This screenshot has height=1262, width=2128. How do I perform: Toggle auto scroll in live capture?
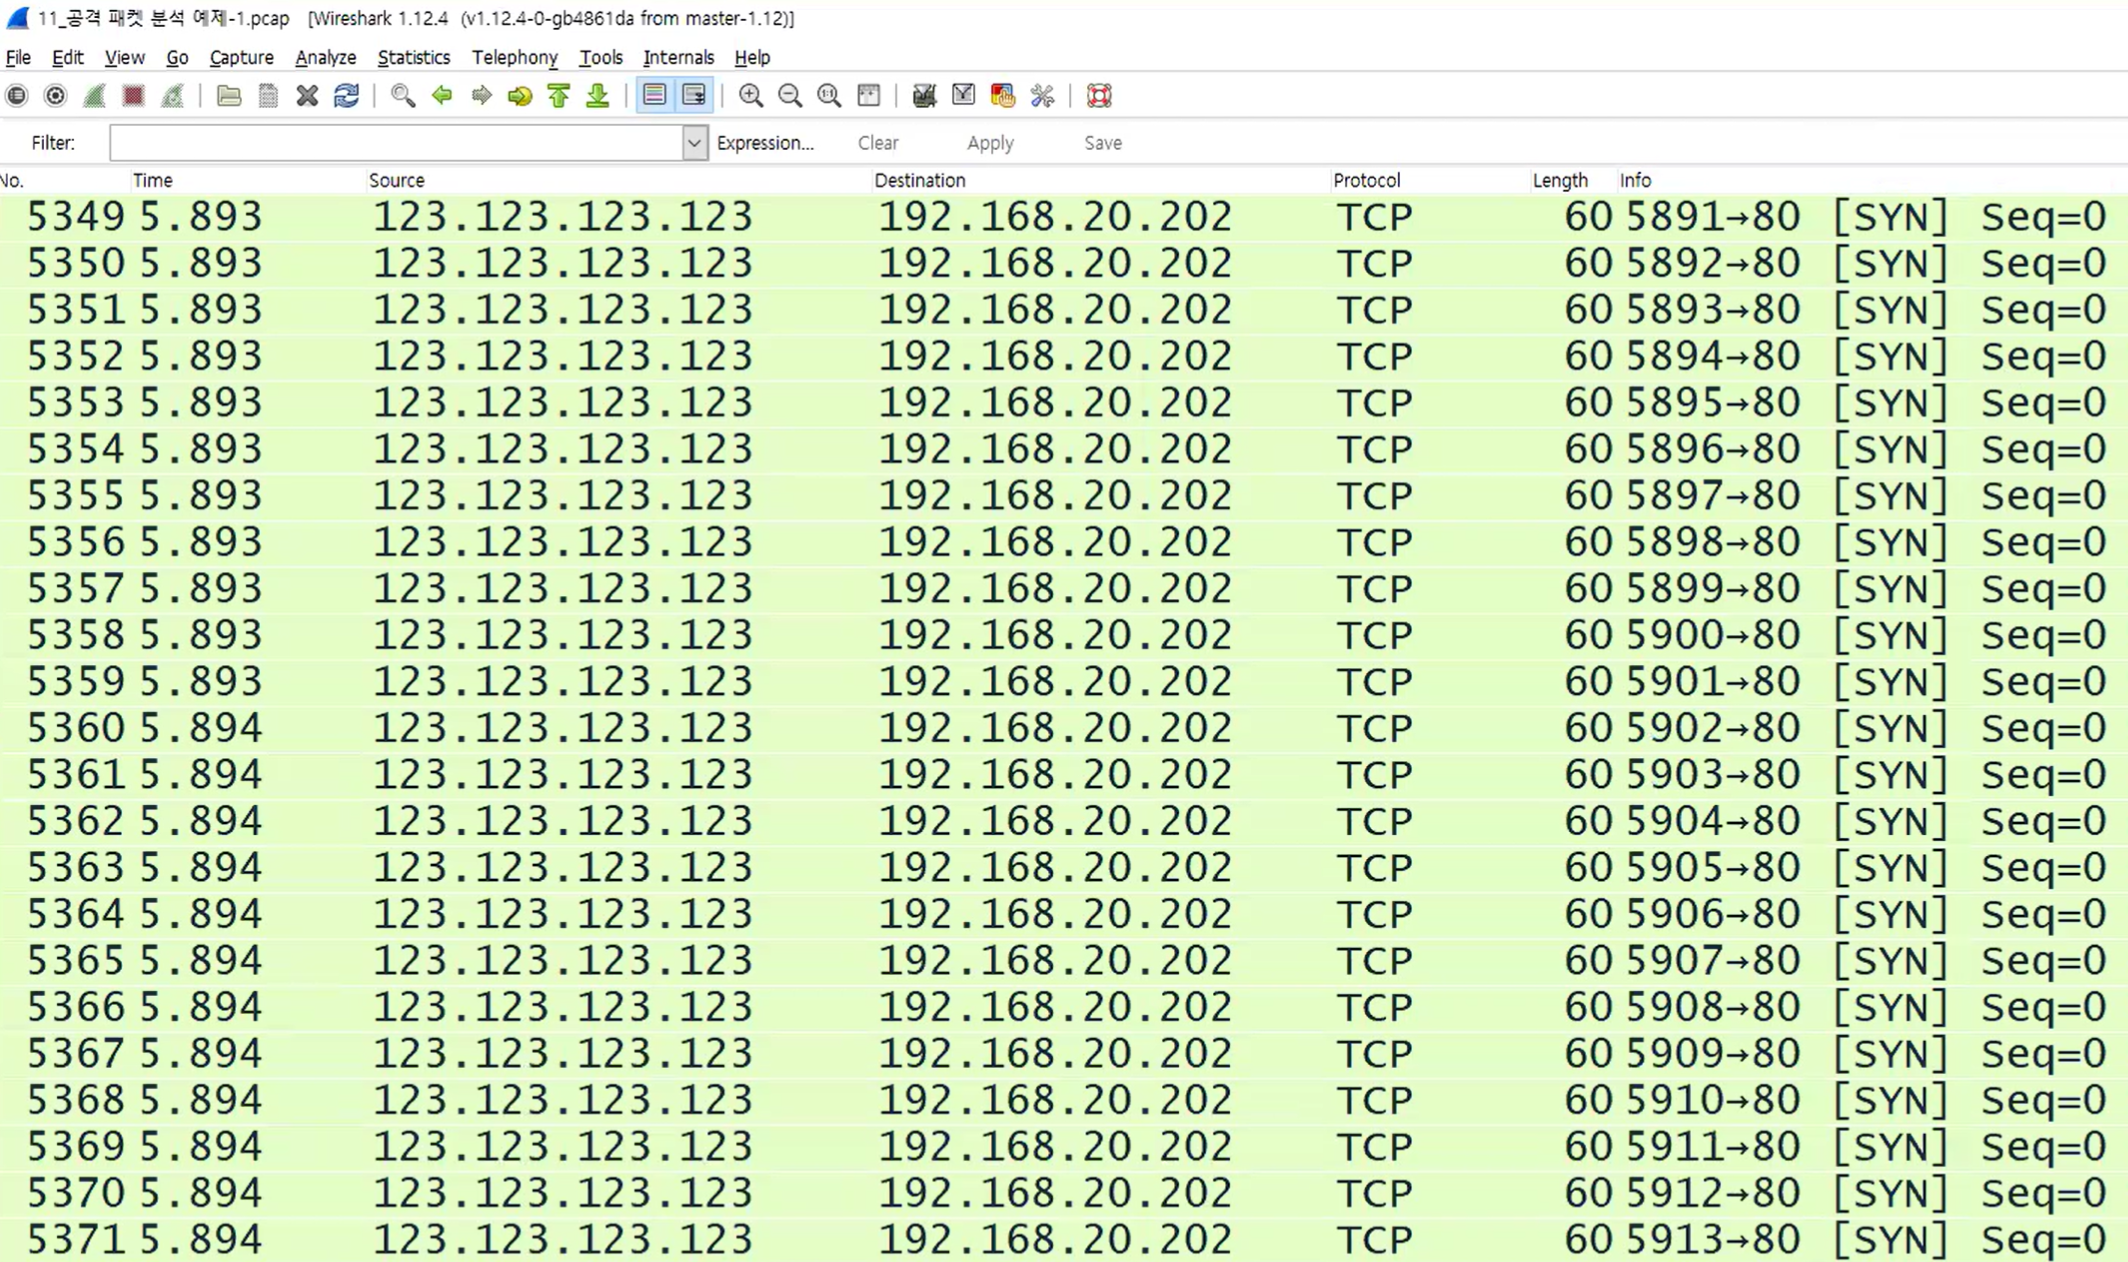click(x=693, y=96)
